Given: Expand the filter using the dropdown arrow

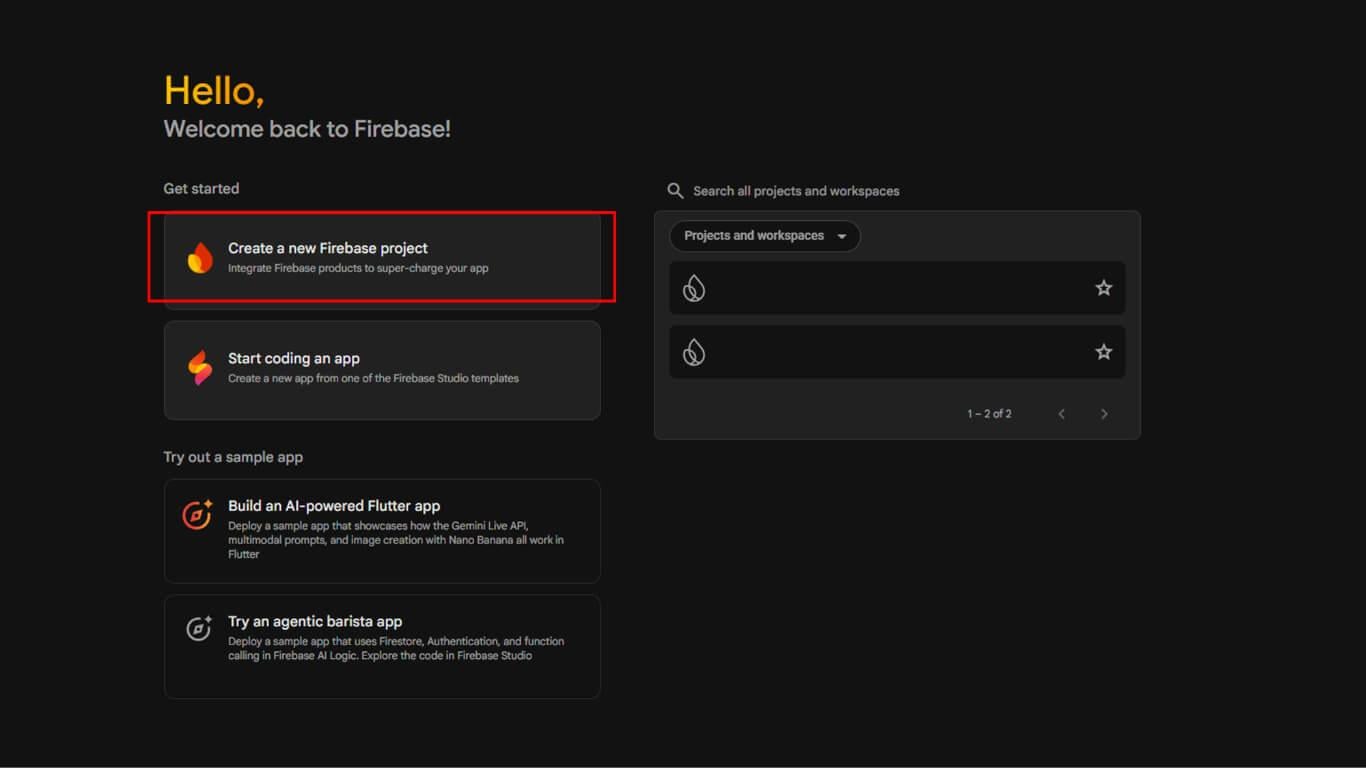Looking at the screenshot, I should [842, 237].
